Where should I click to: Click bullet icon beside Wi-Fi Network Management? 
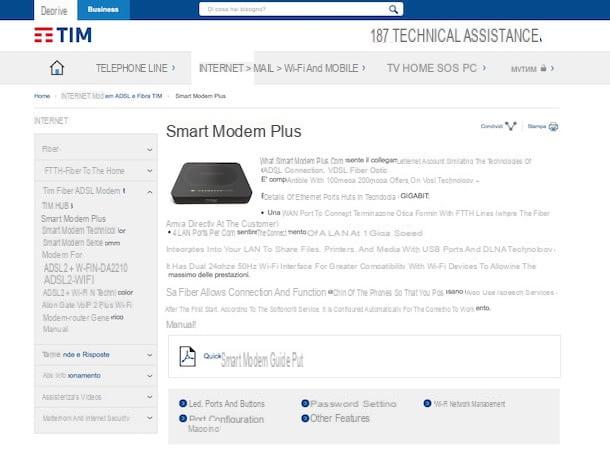click(x=427, y=403)
